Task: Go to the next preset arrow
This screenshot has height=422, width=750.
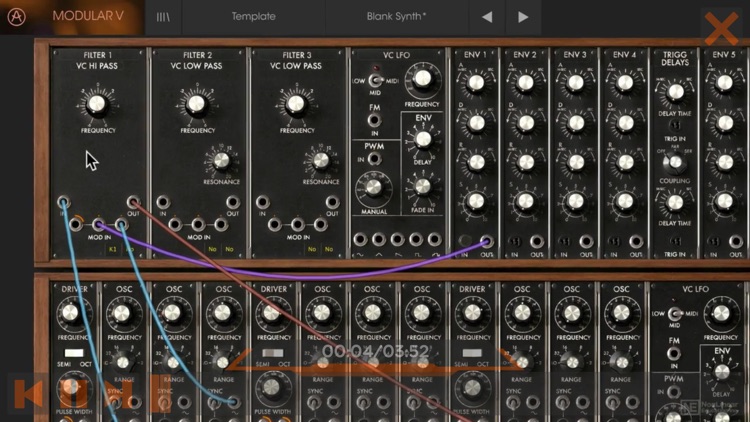Action: pos(523,17)
